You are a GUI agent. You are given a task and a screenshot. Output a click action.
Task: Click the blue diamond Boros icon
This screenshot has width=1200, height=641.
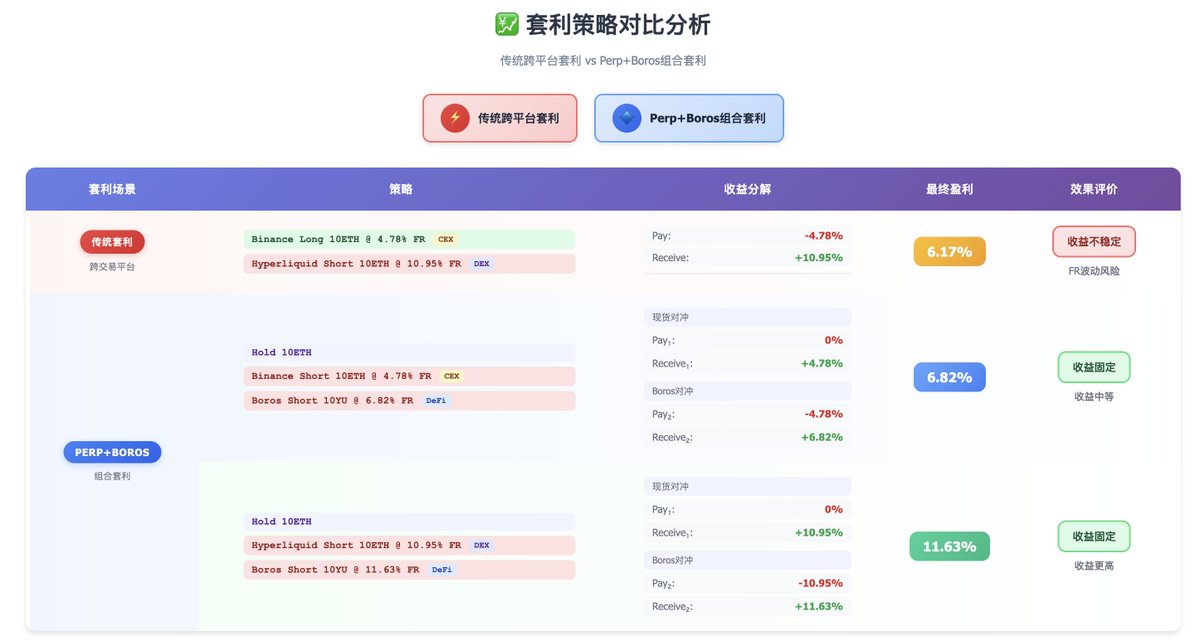(627, 118)
